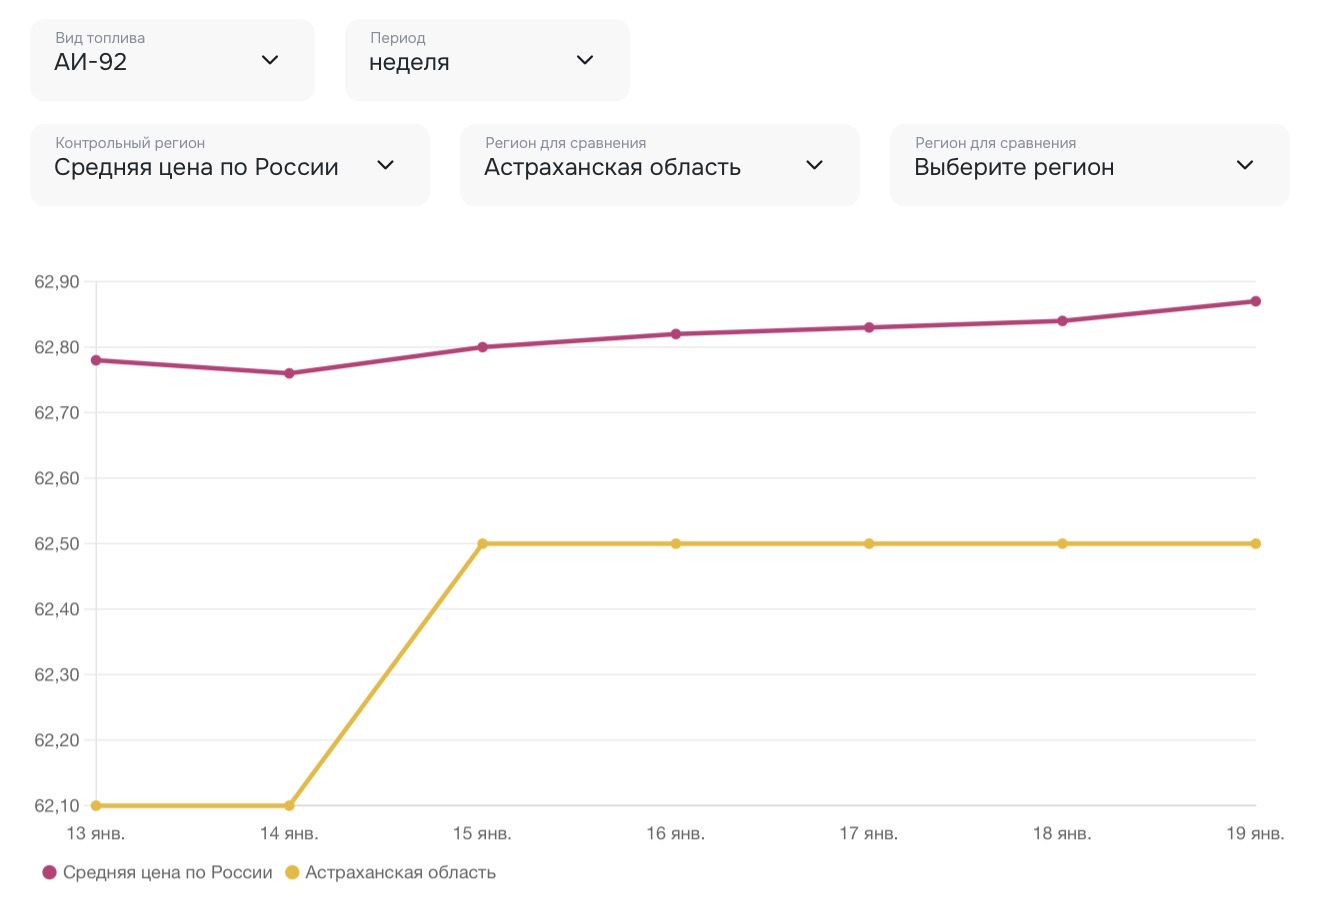
Task: Click the 62,50 y-axis label
Action: pos(57,544)
